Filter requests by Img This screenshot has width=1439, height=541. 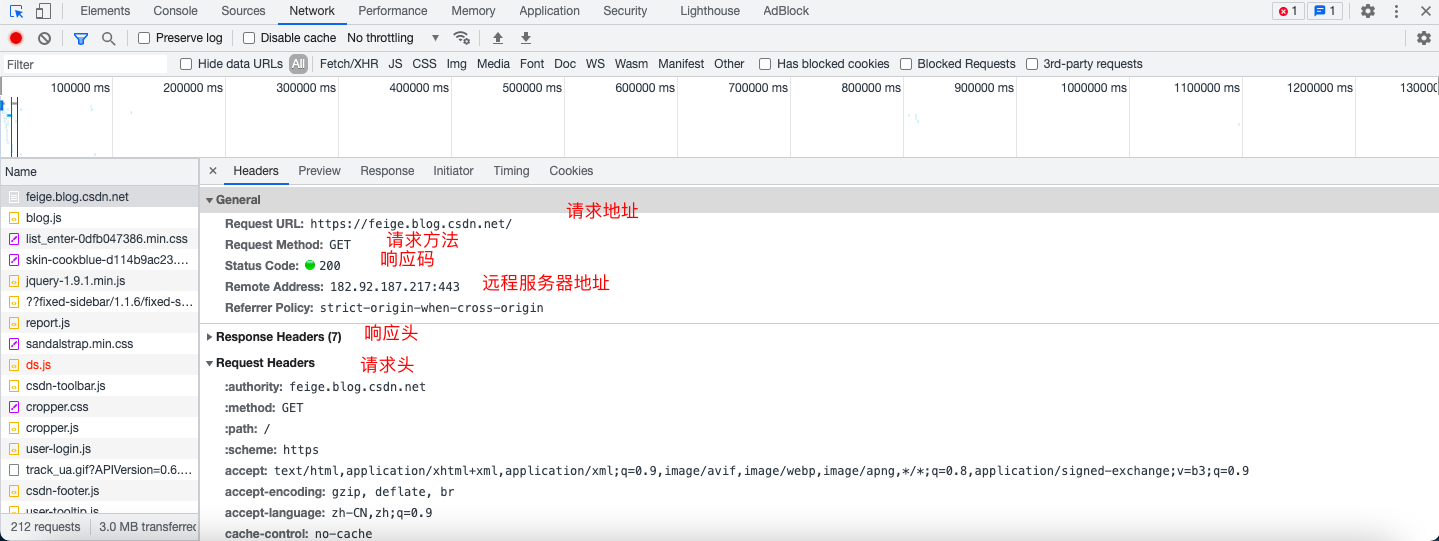456,64
